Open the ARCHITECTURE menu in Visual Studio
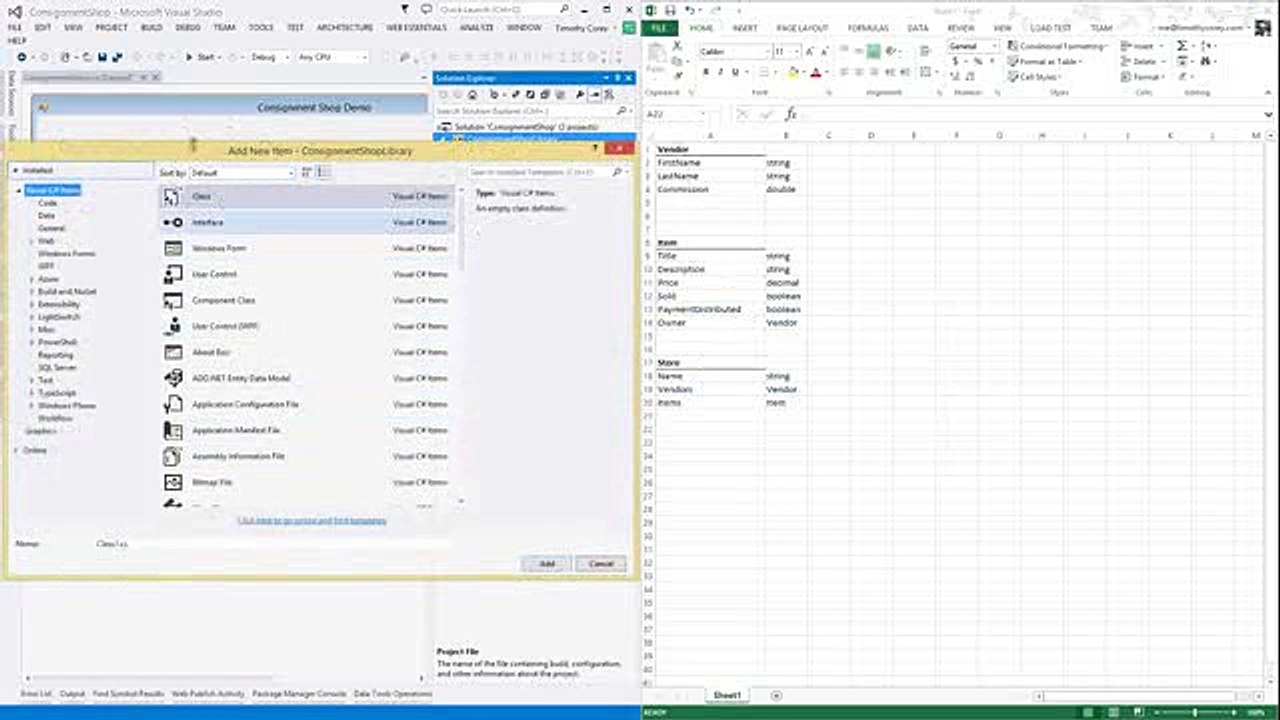The height and width of the screenshot is (720, 1280). point(345,28)
